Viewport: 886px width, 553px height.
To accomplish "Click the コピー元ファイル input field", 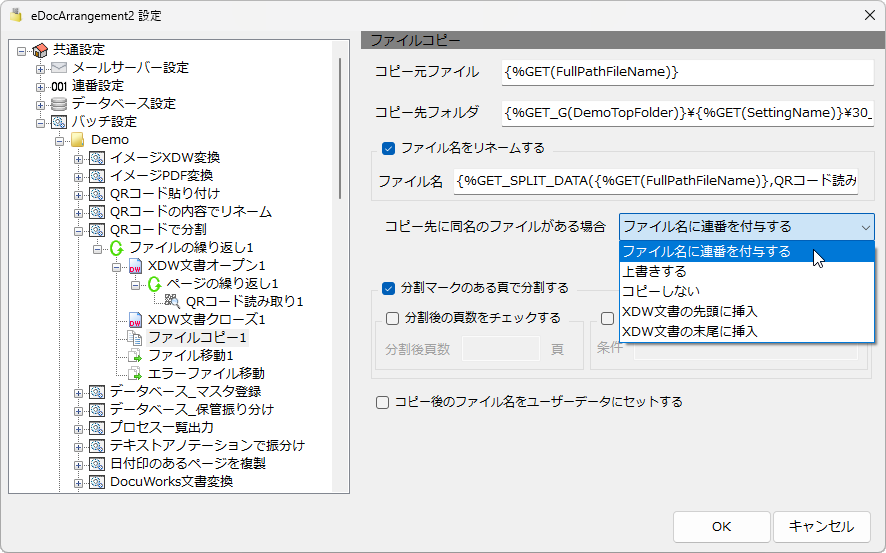I will [x=687, y=72].
